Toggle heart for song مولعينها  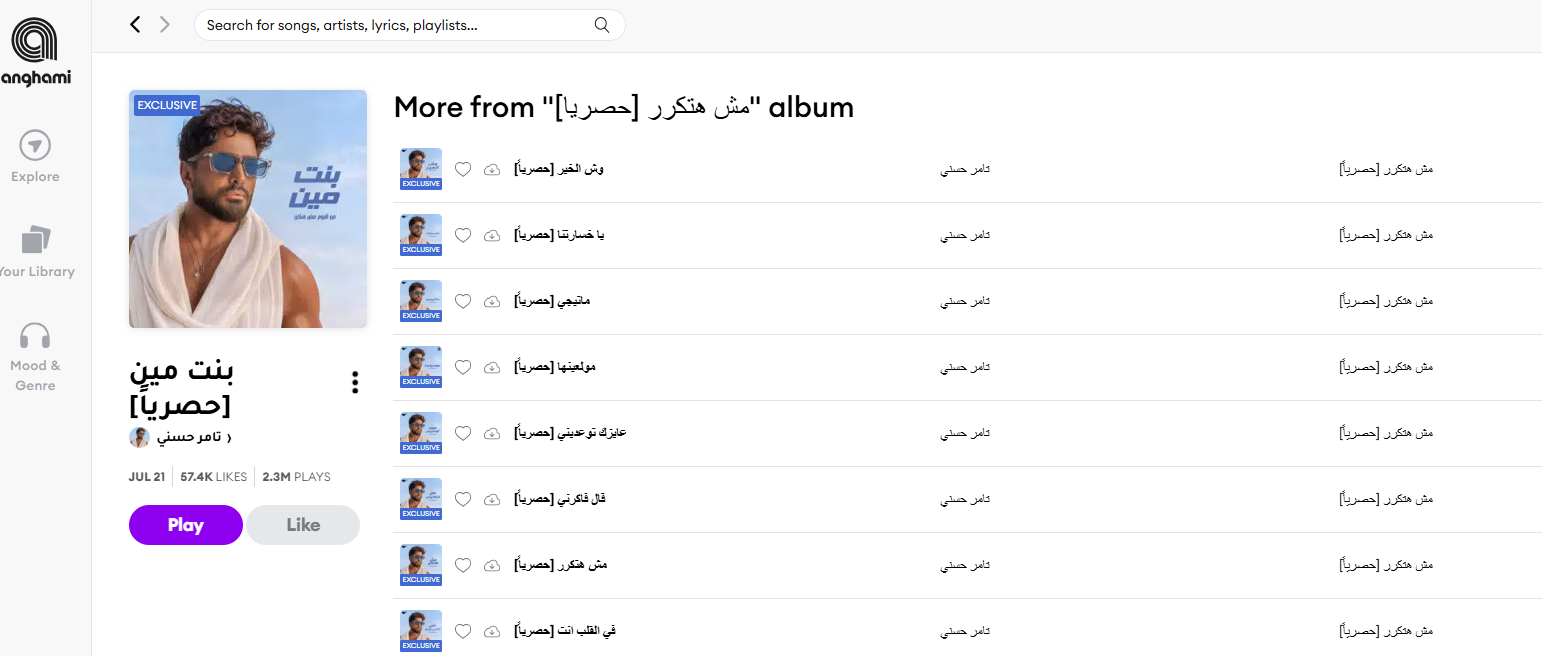coord(463,368)
